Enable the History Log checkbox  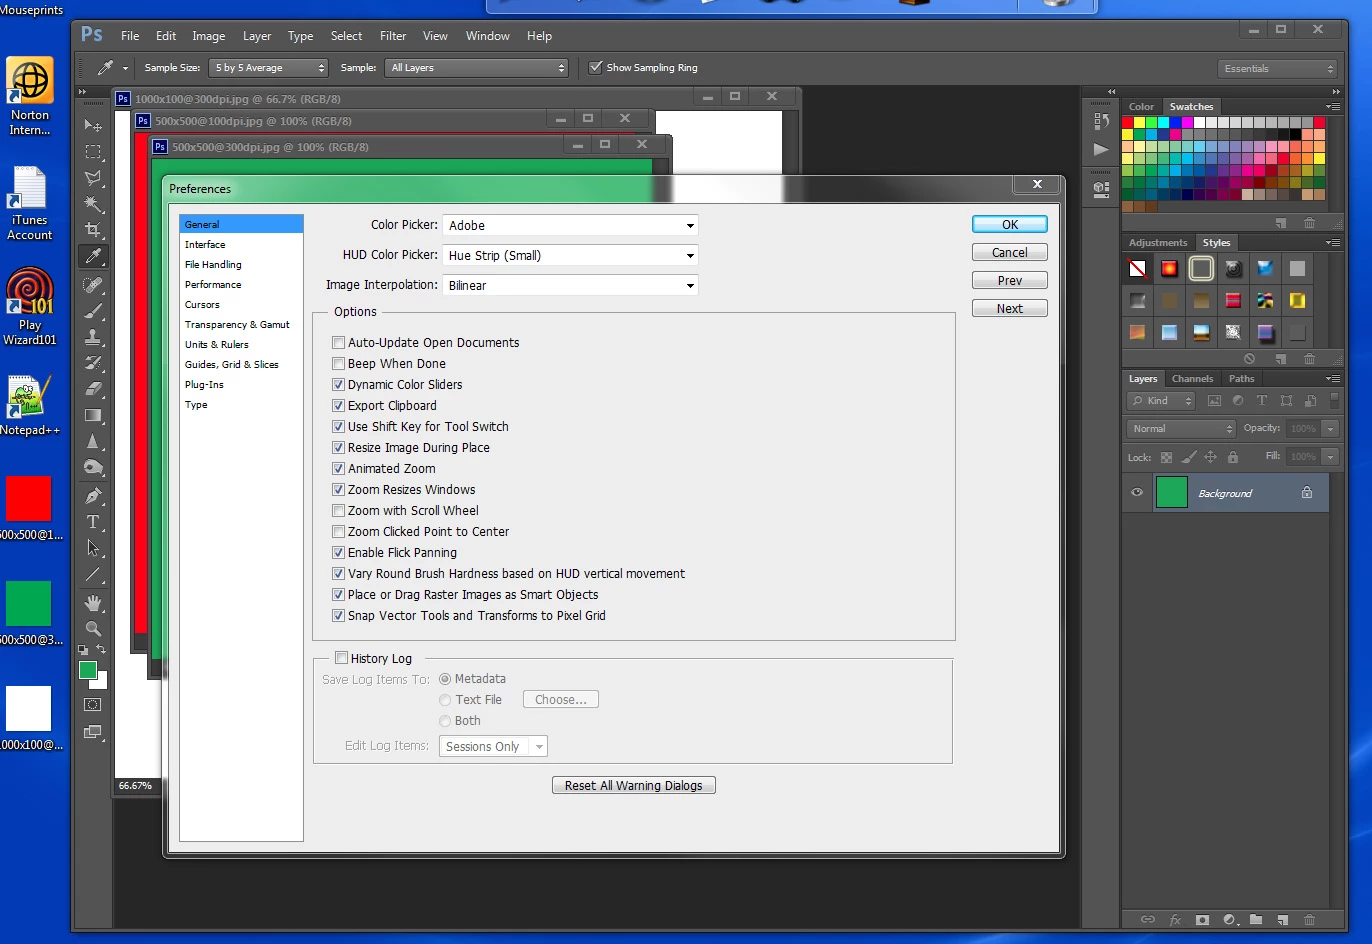click(341, 658)
